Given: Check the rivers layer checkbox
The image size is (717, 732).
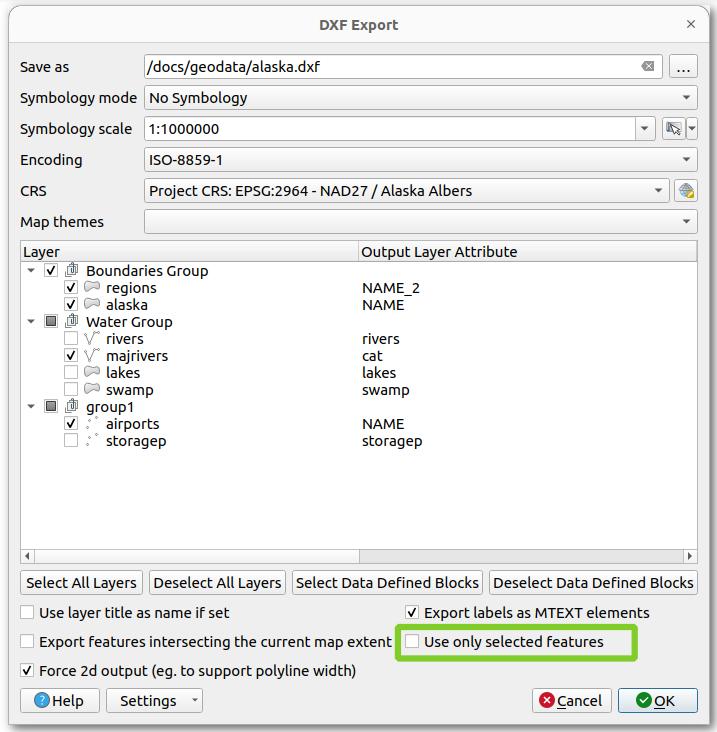Looking at the screenshot, I should (x=71, y=339).
